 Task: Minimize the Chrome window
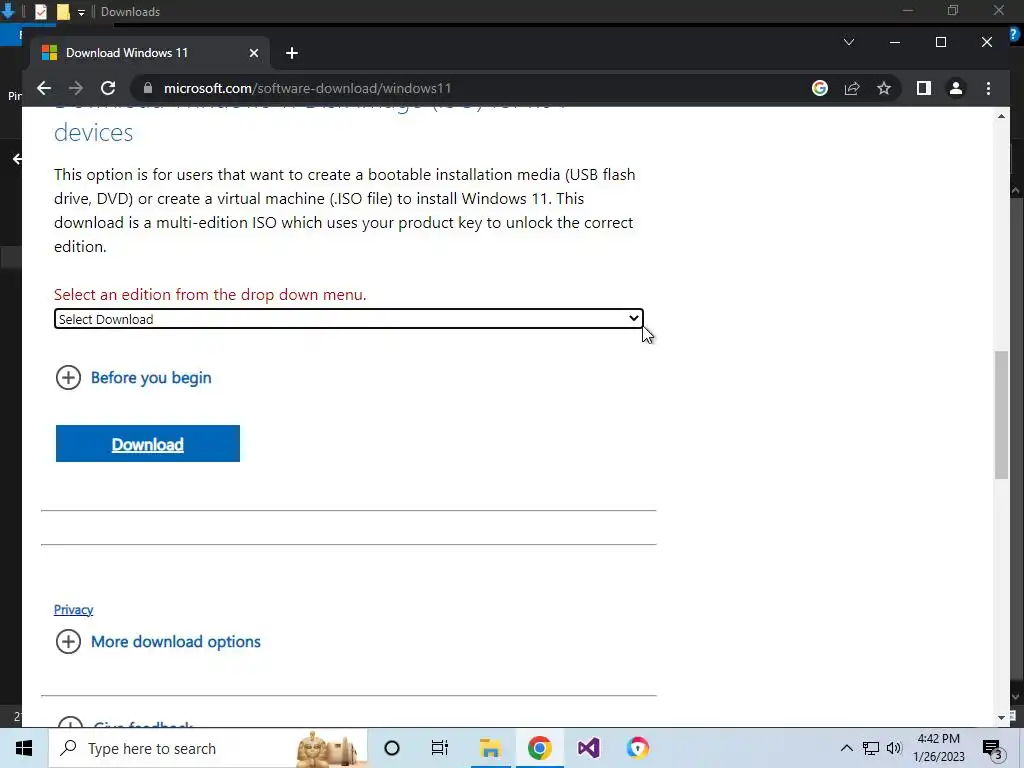point(895,42)
